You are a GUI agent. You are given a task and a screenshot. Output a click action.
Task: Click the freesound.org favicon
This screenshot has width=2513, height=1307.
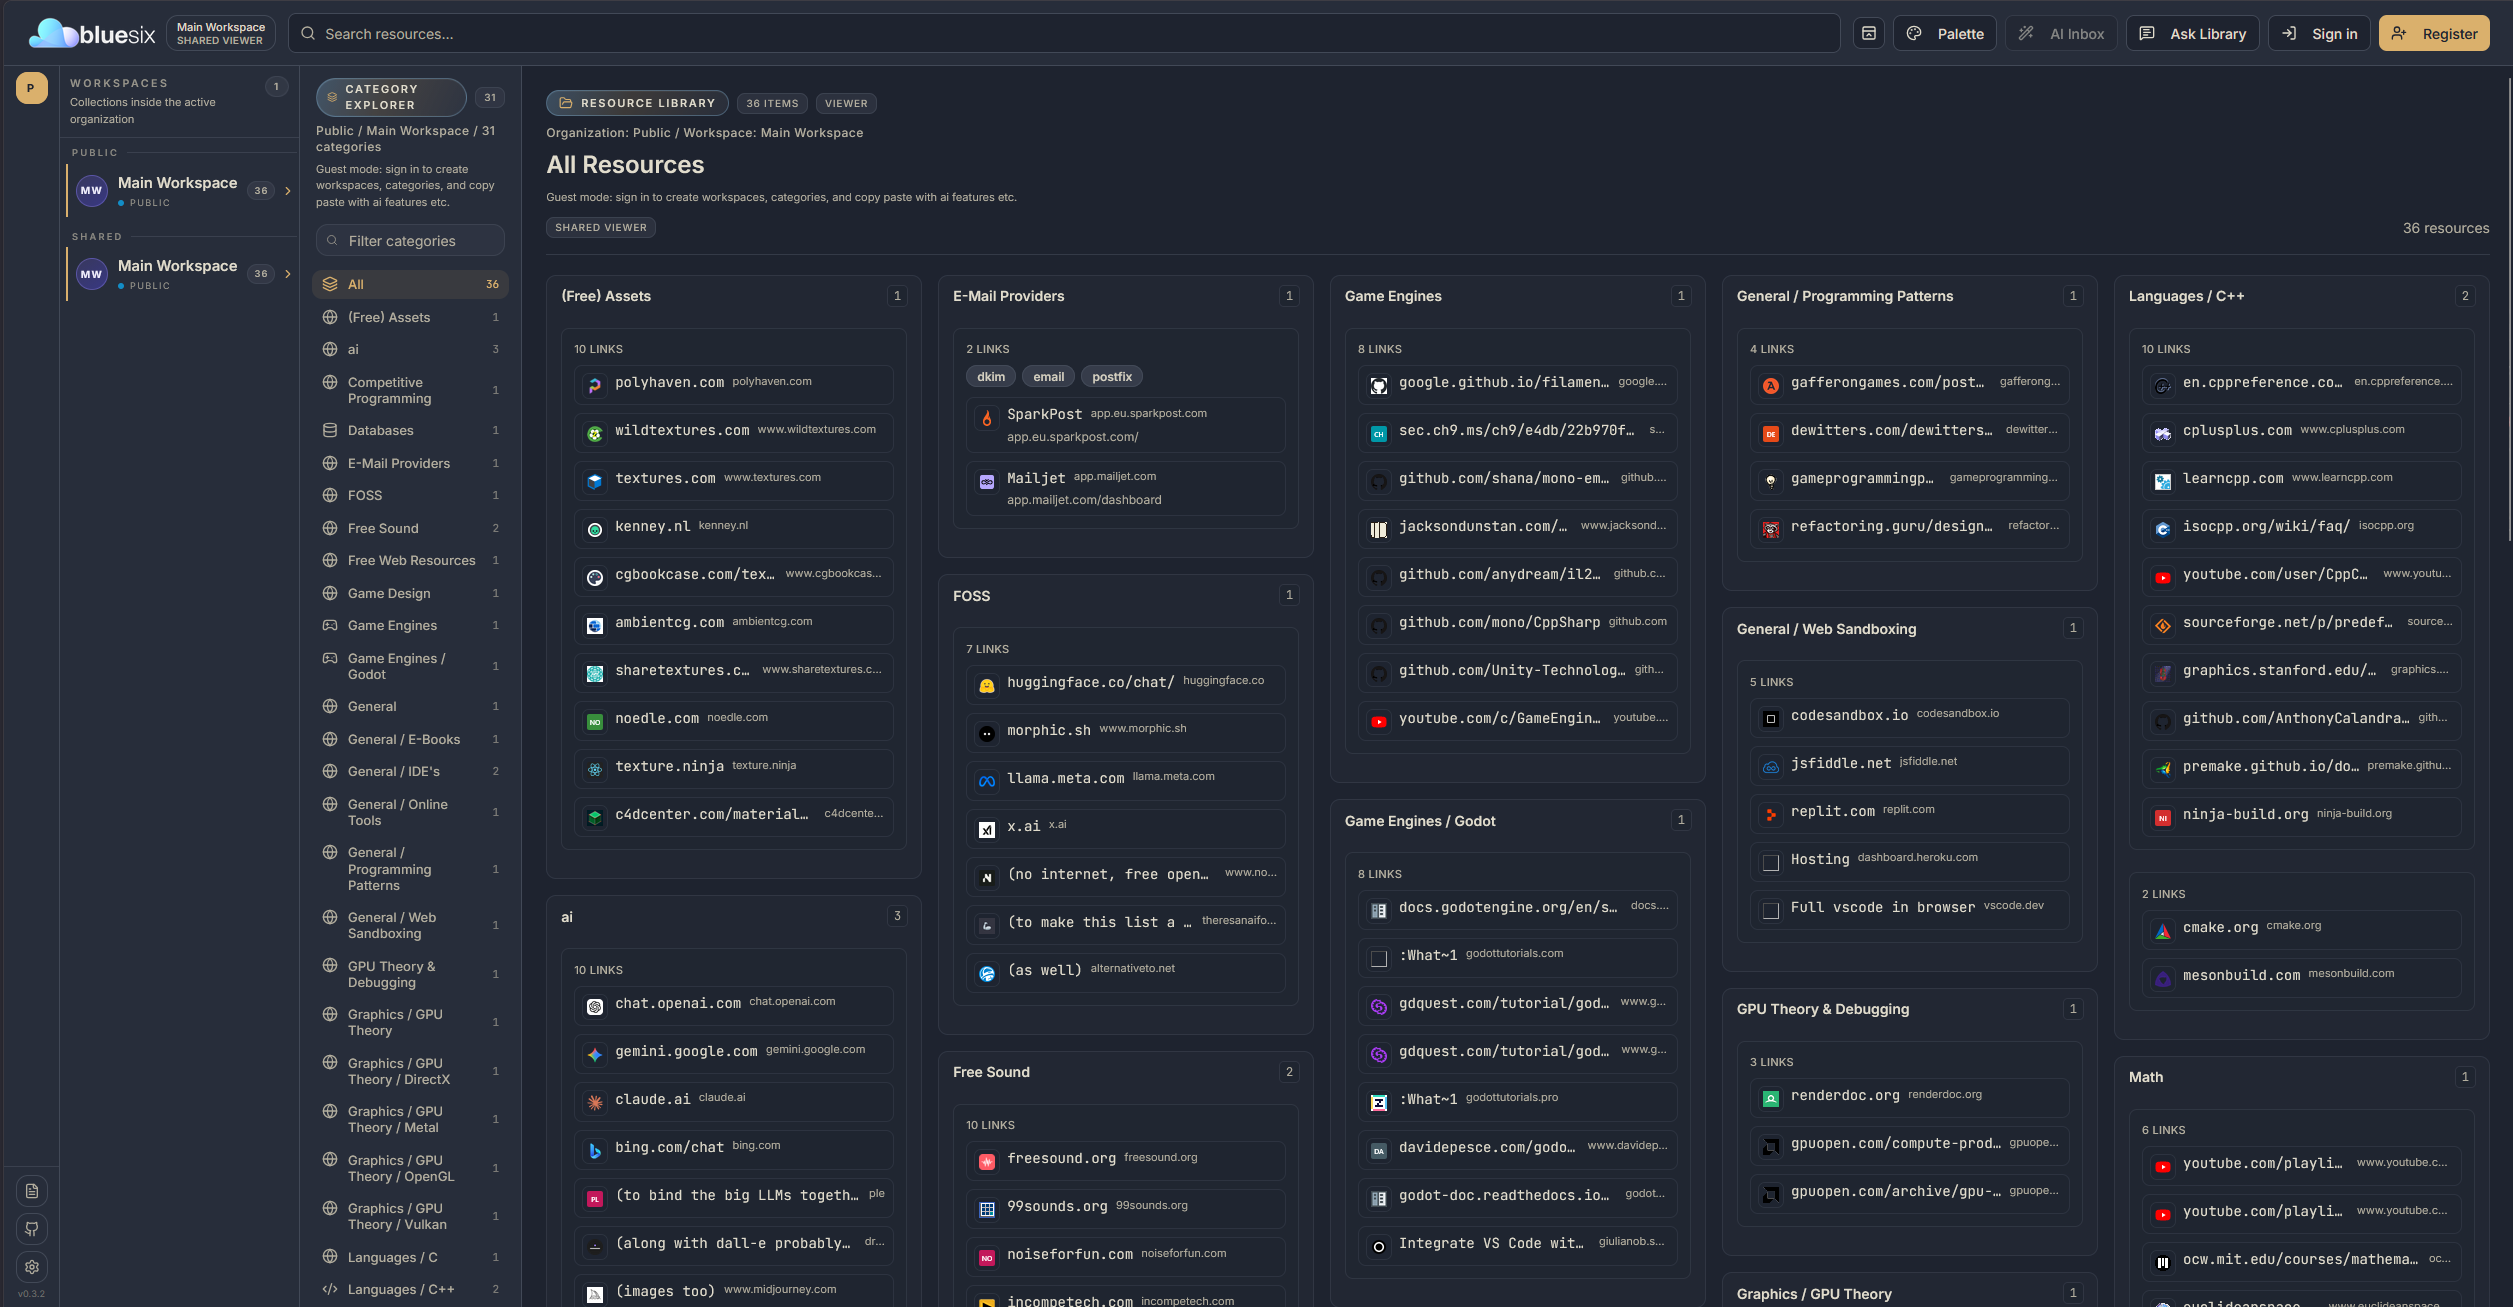coord(987,1162)
